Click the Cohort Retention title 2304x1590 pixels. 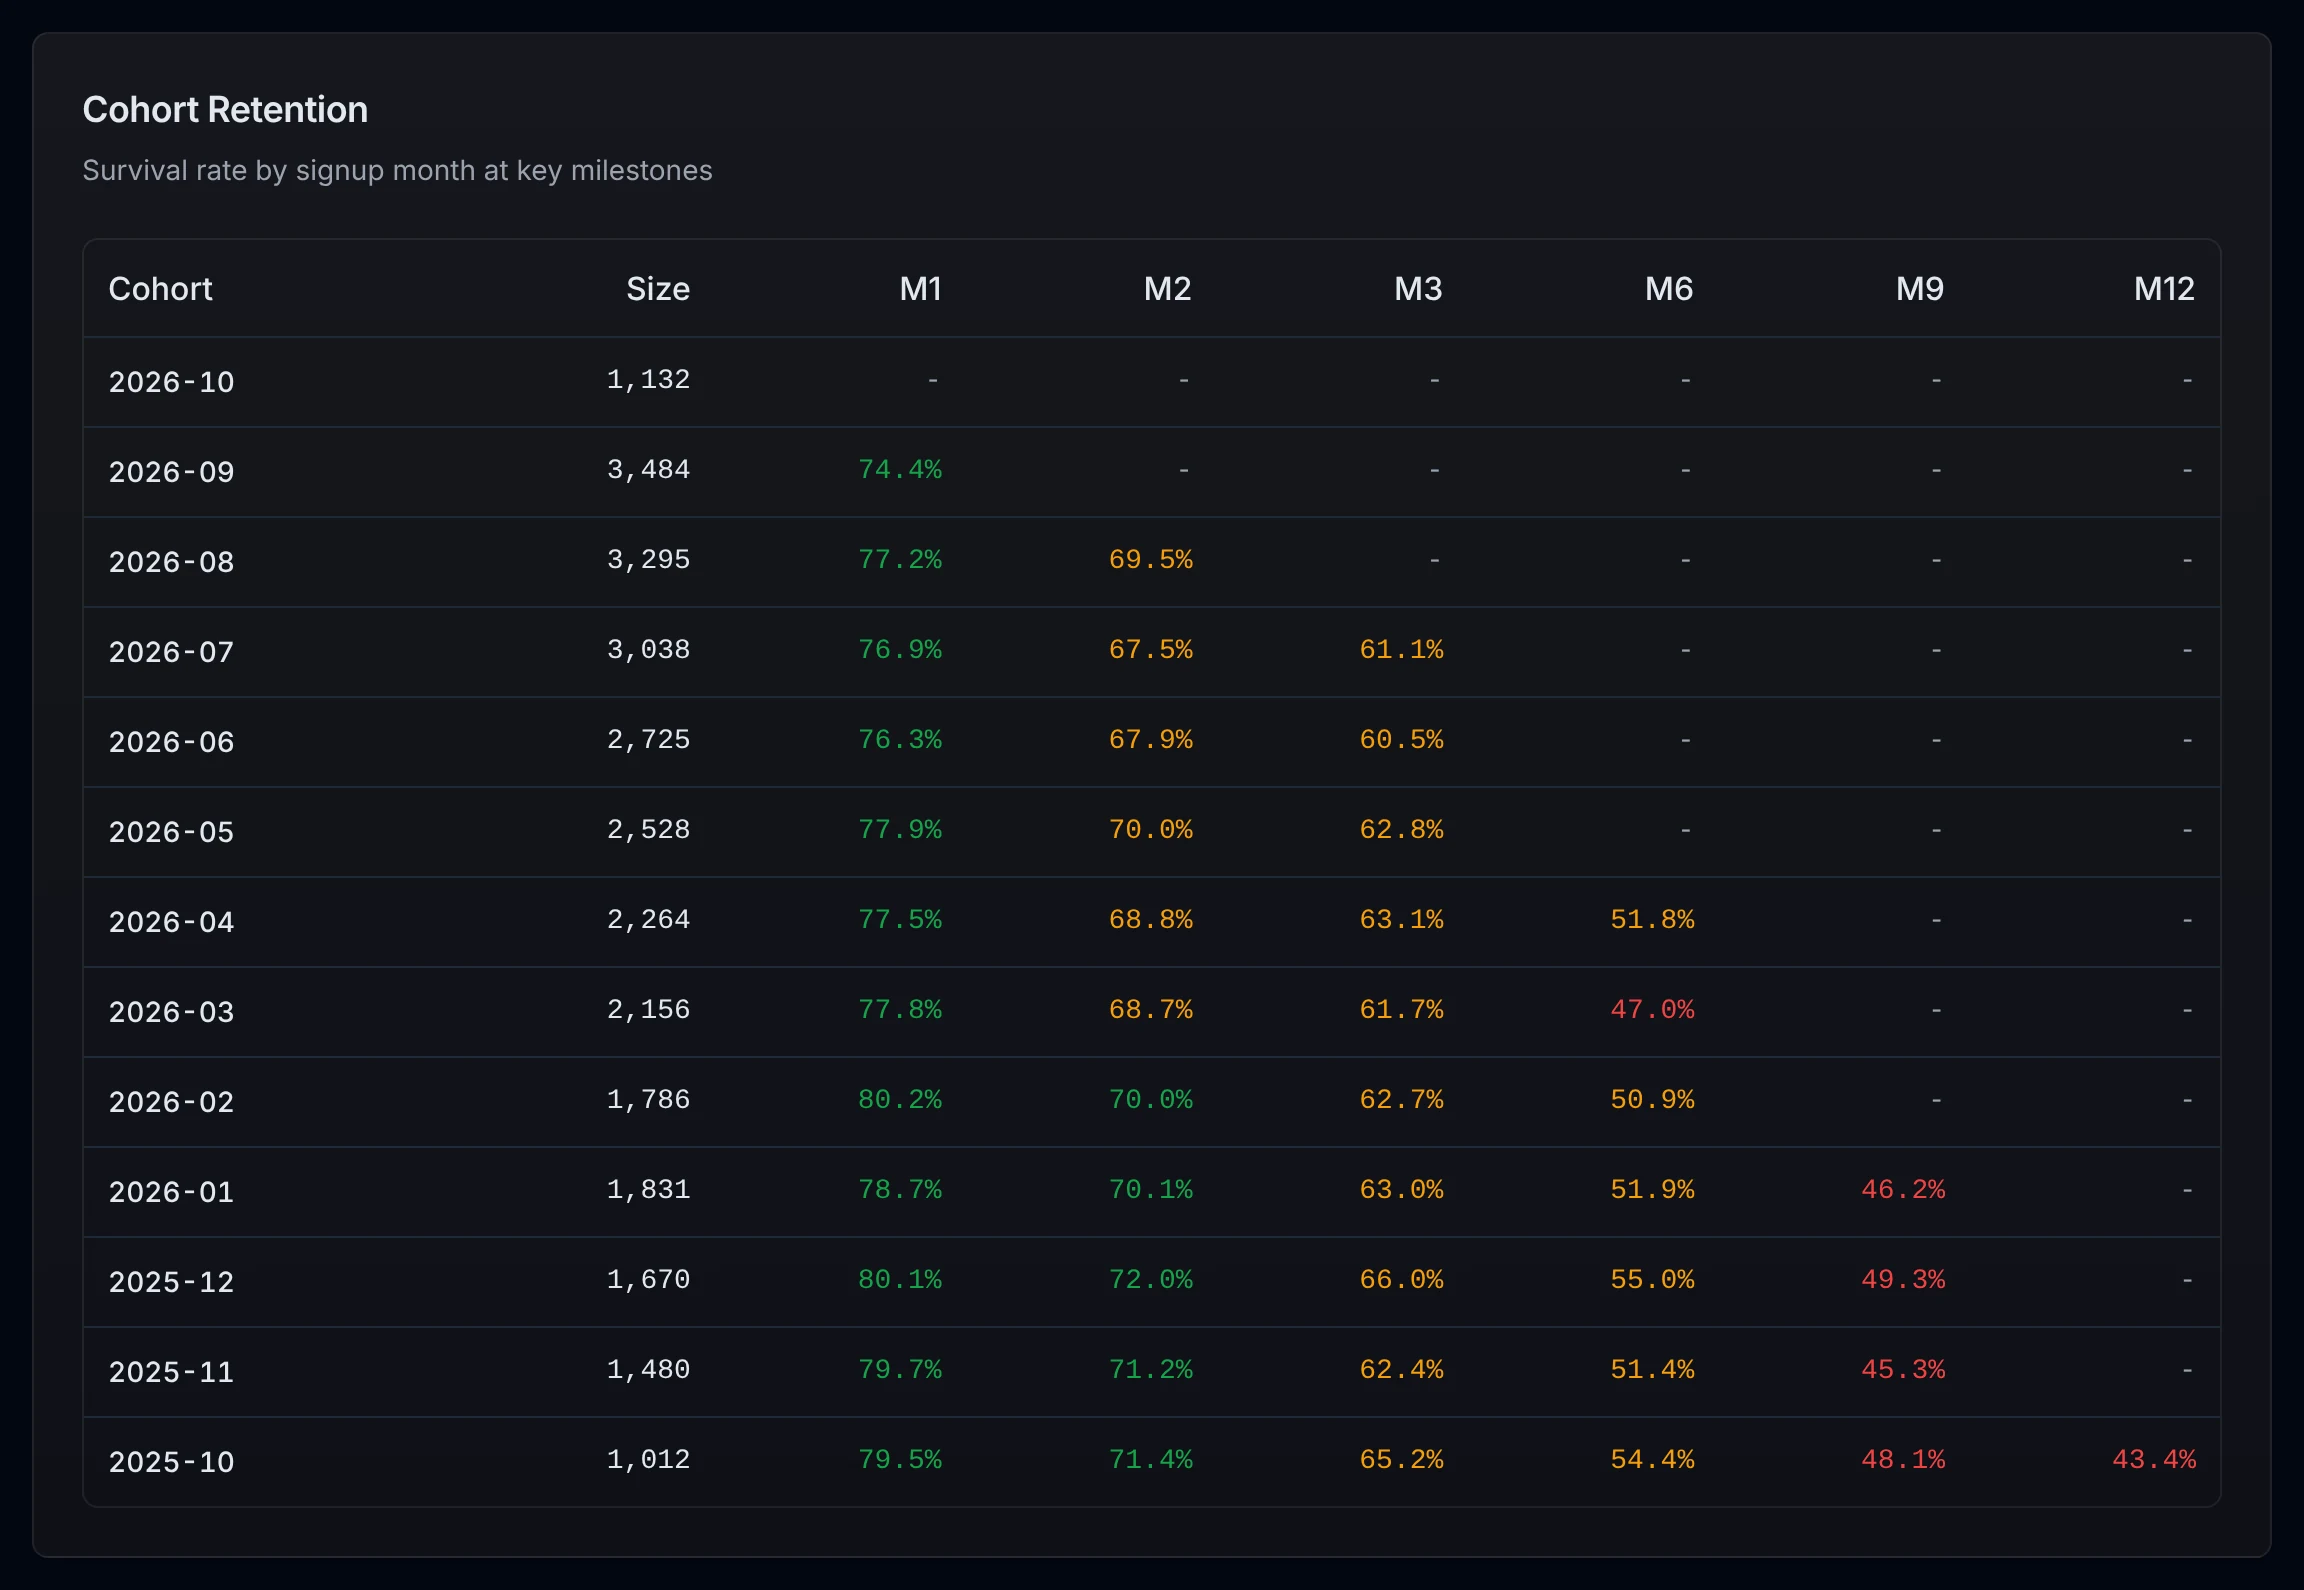point(225,110)
